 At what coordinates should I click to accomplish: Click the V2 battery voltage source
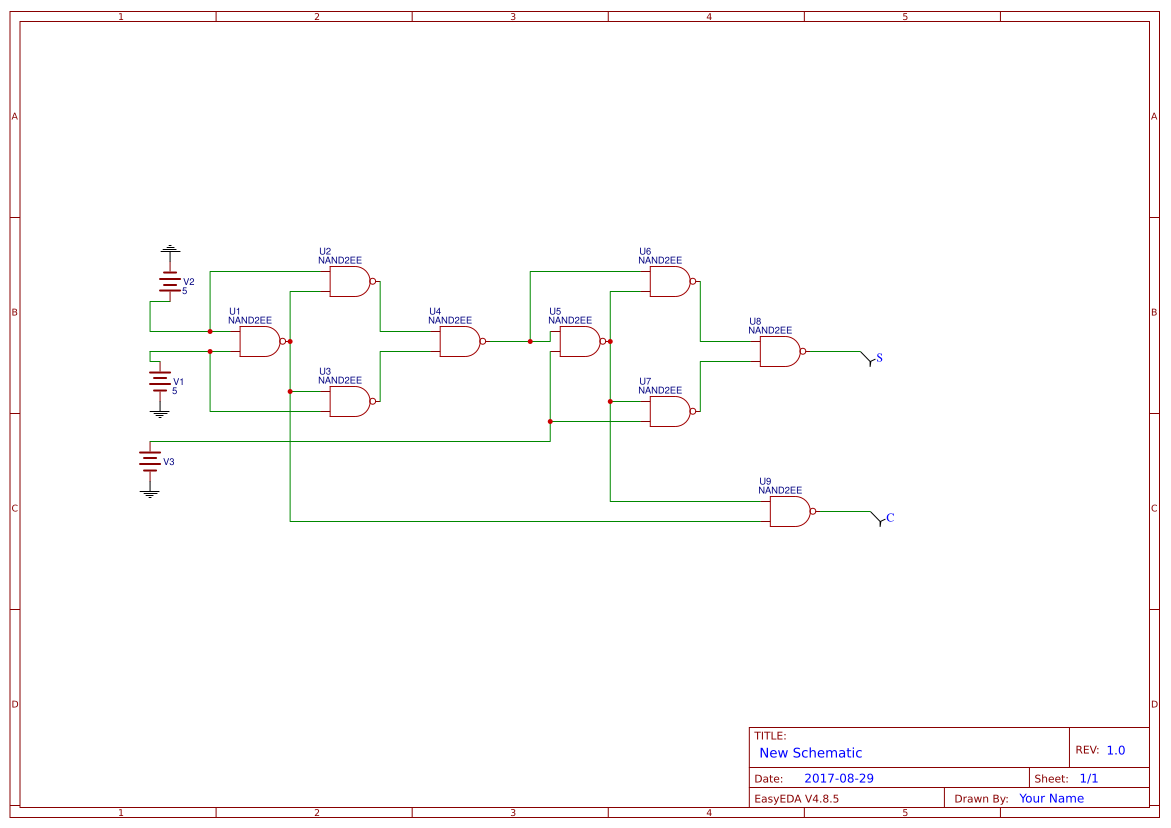click(170, 282)
